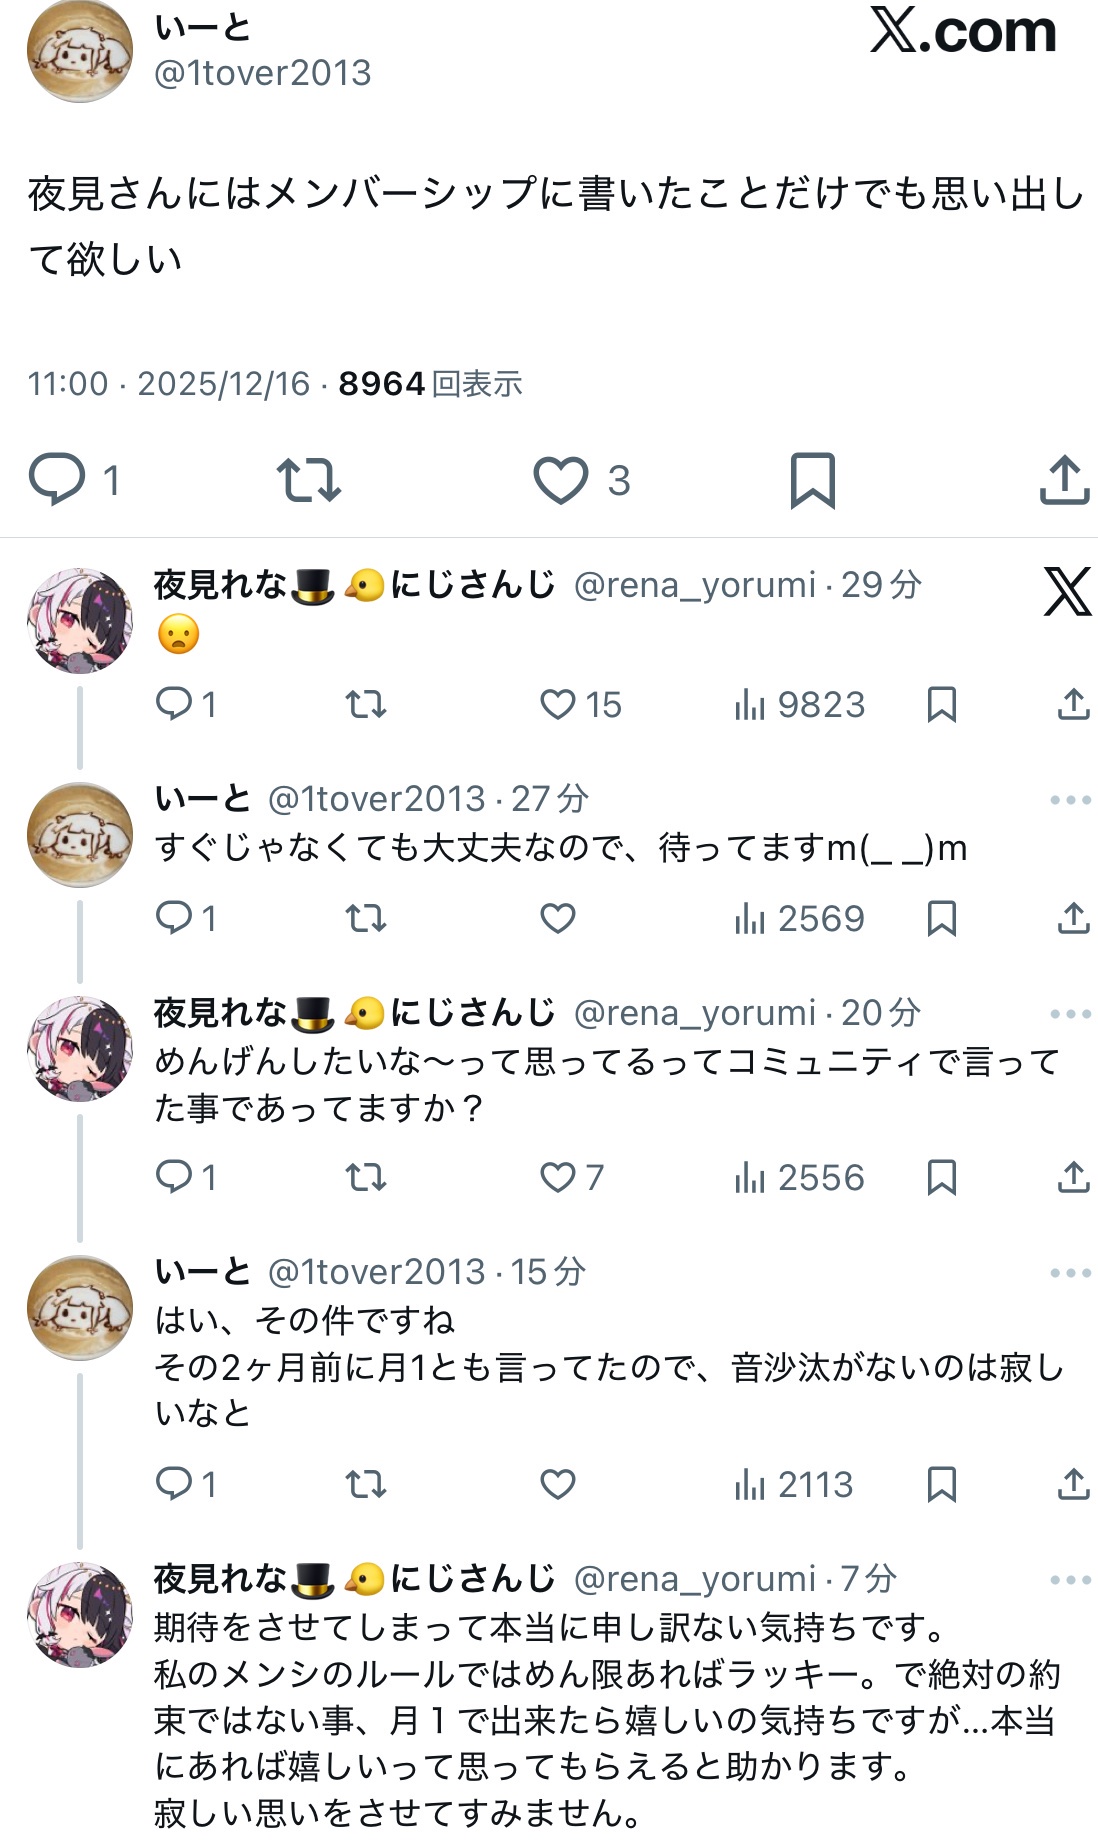Viewport: 1098px width, 1843px height.
Task: Open more options on the 15分 reply
Action: tap(1070, 1273)
